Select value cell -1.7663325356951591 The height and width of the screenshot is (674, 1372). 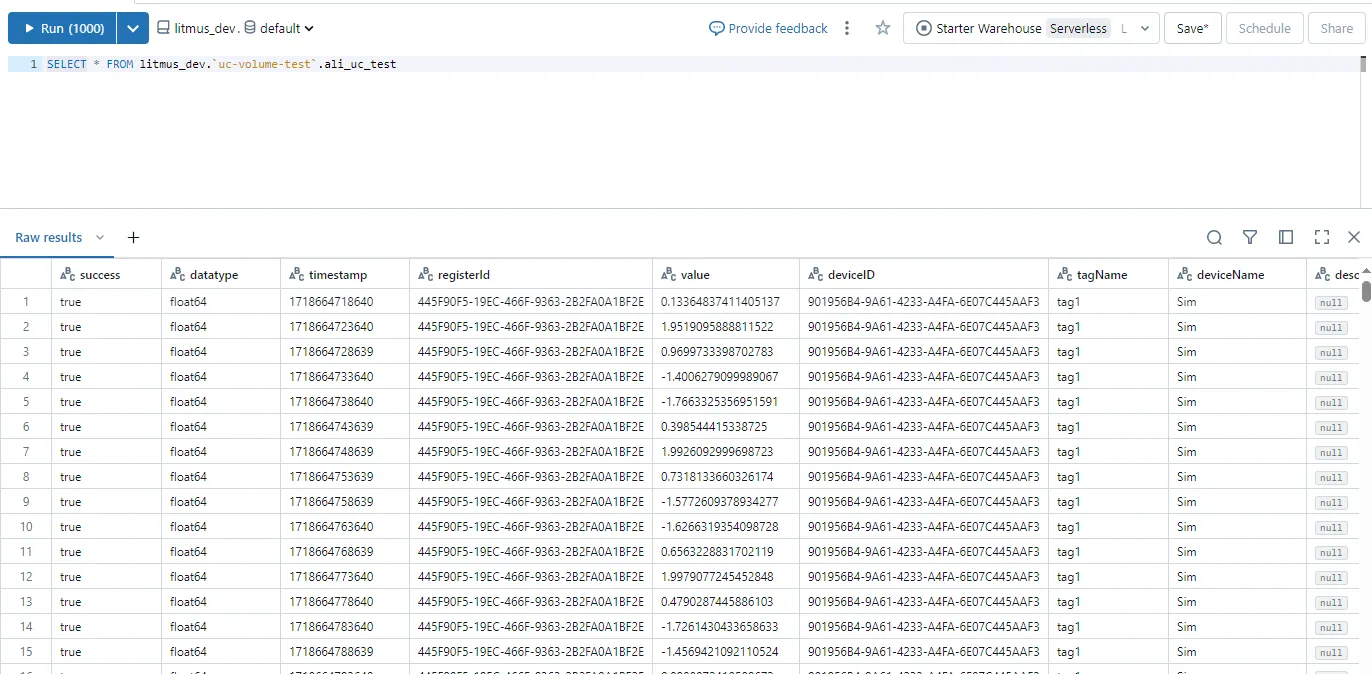pos(726,401)
